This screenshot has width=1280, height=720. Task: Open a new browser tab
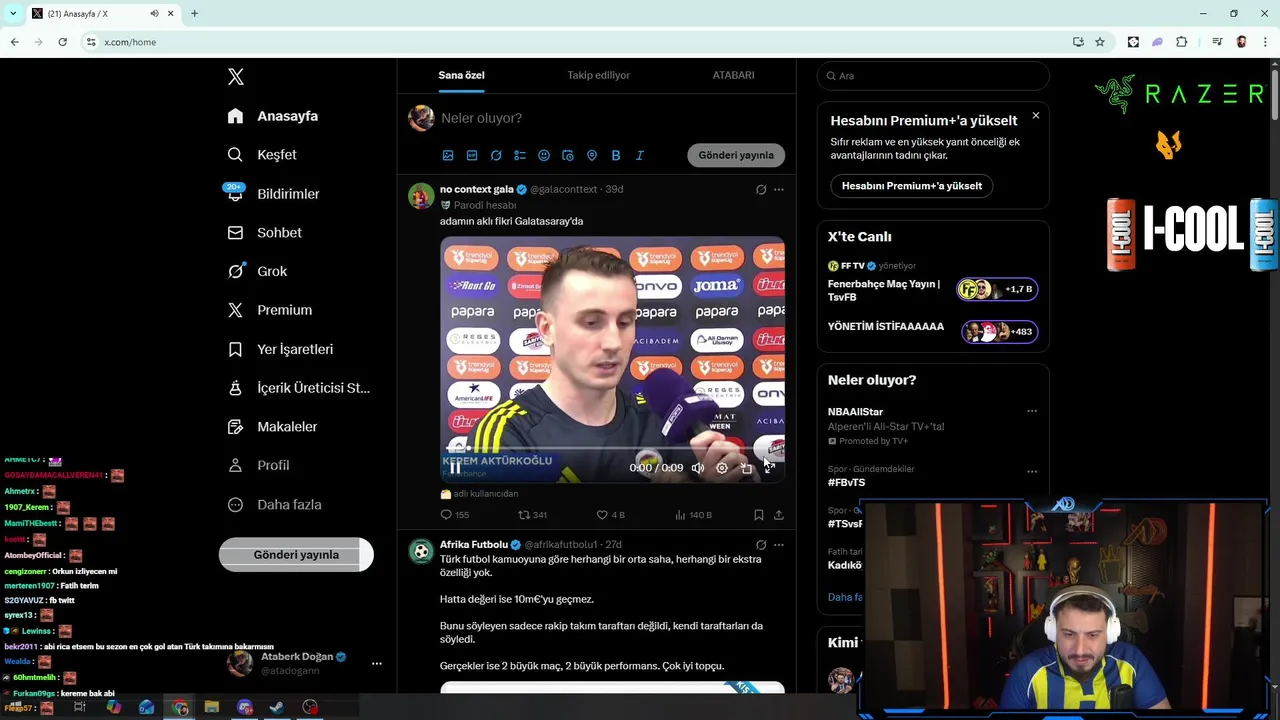pyautogui.click(x=195, y=13)
